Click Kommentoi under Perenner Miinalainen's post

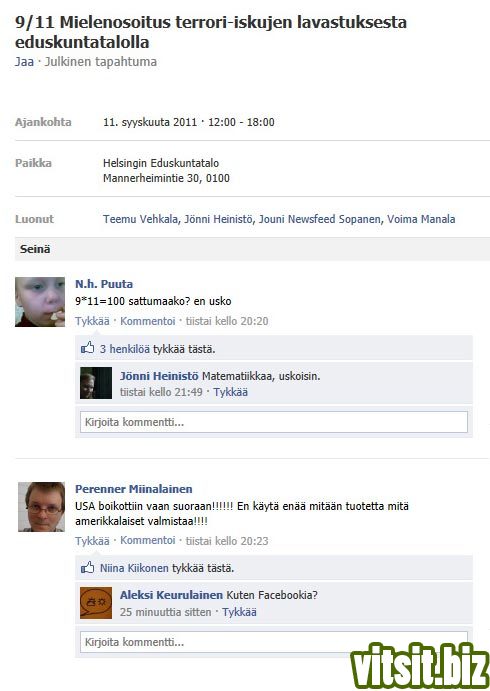click(x=148, y=540)
